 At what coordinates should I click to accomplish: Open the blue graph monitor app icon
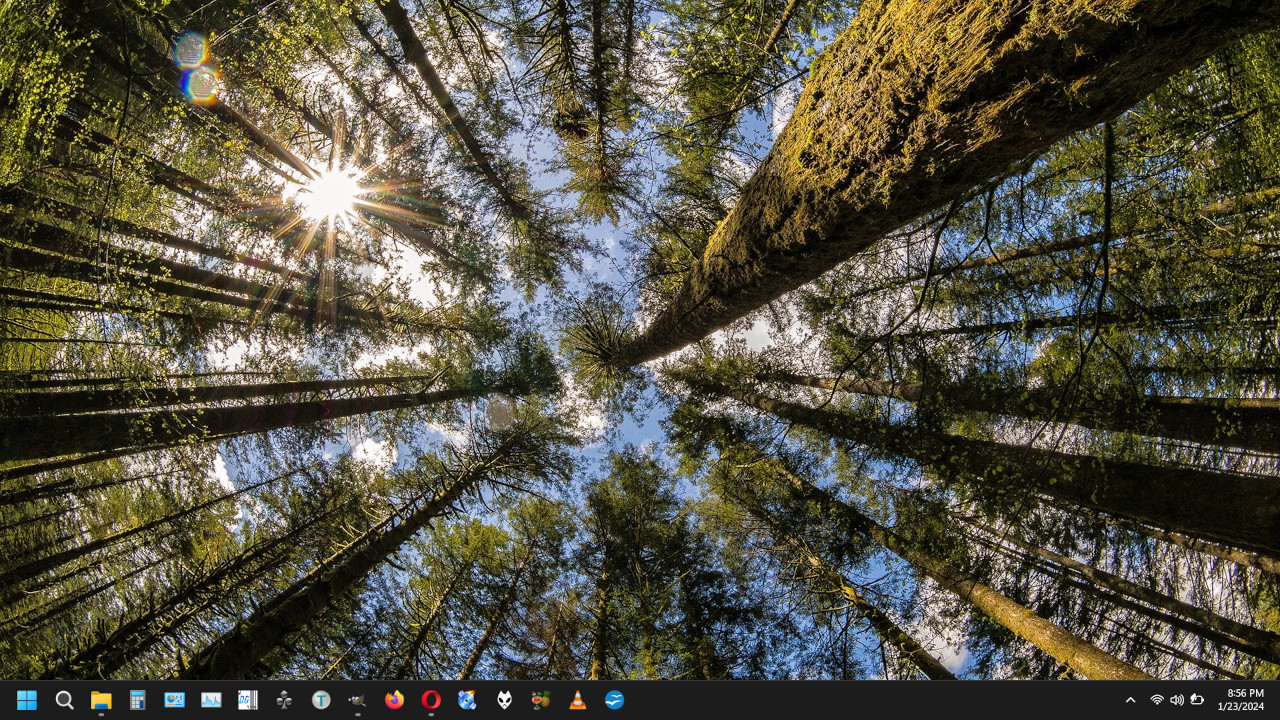pyautogui.click(x=211, y=700)
